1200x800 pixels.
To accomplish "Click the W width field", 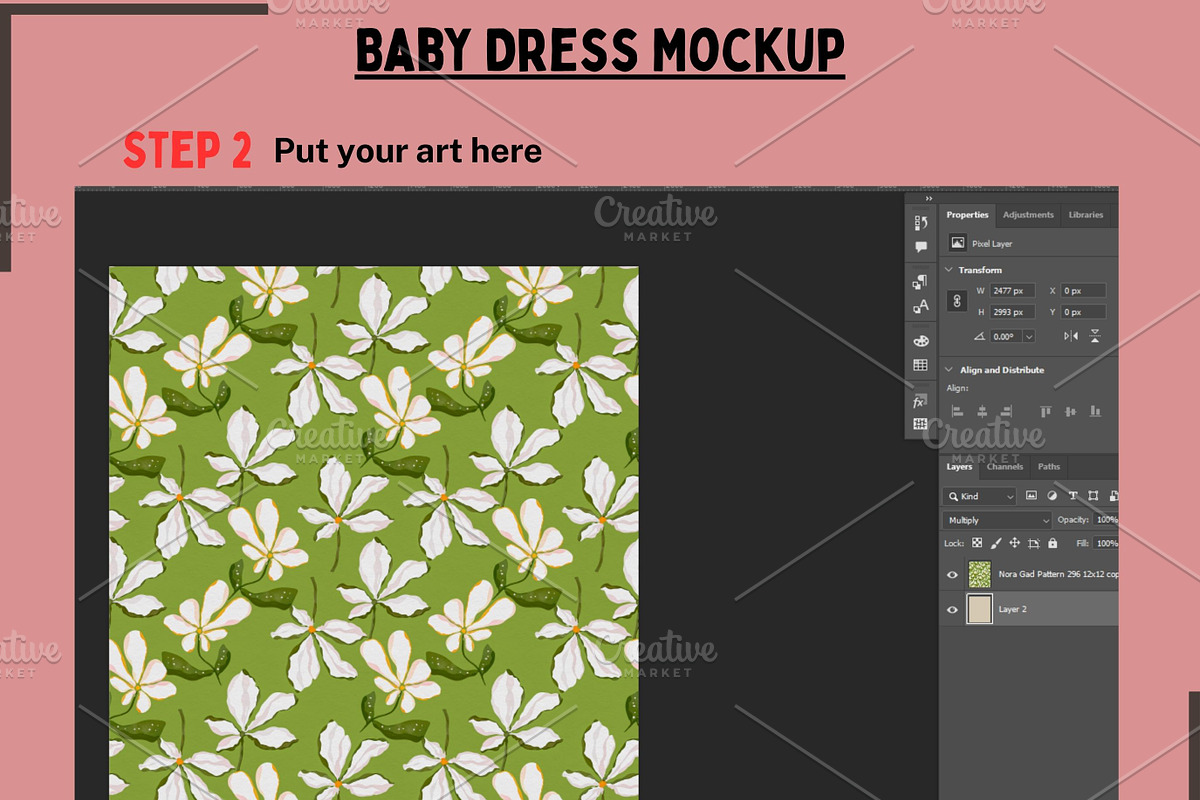I will tap(1012, 291).
